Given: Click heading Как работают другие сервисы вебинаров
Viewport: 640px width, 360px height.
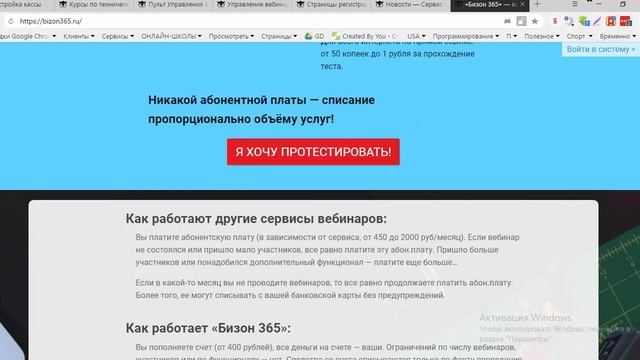Looking at the screenshot, I should [x=256, y=219].
